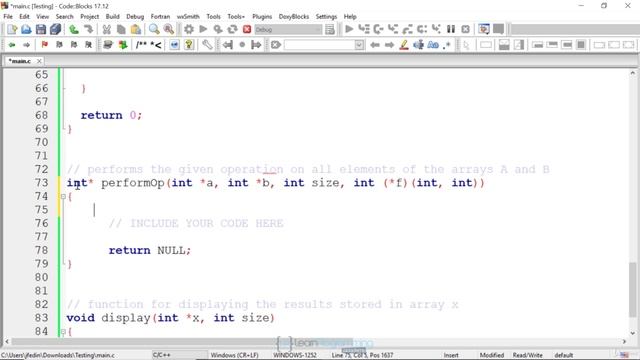The height and width of the screenshot is (360, 640).
Task: Open Doxygen help with the question mark icon
Action: point(189,45)
